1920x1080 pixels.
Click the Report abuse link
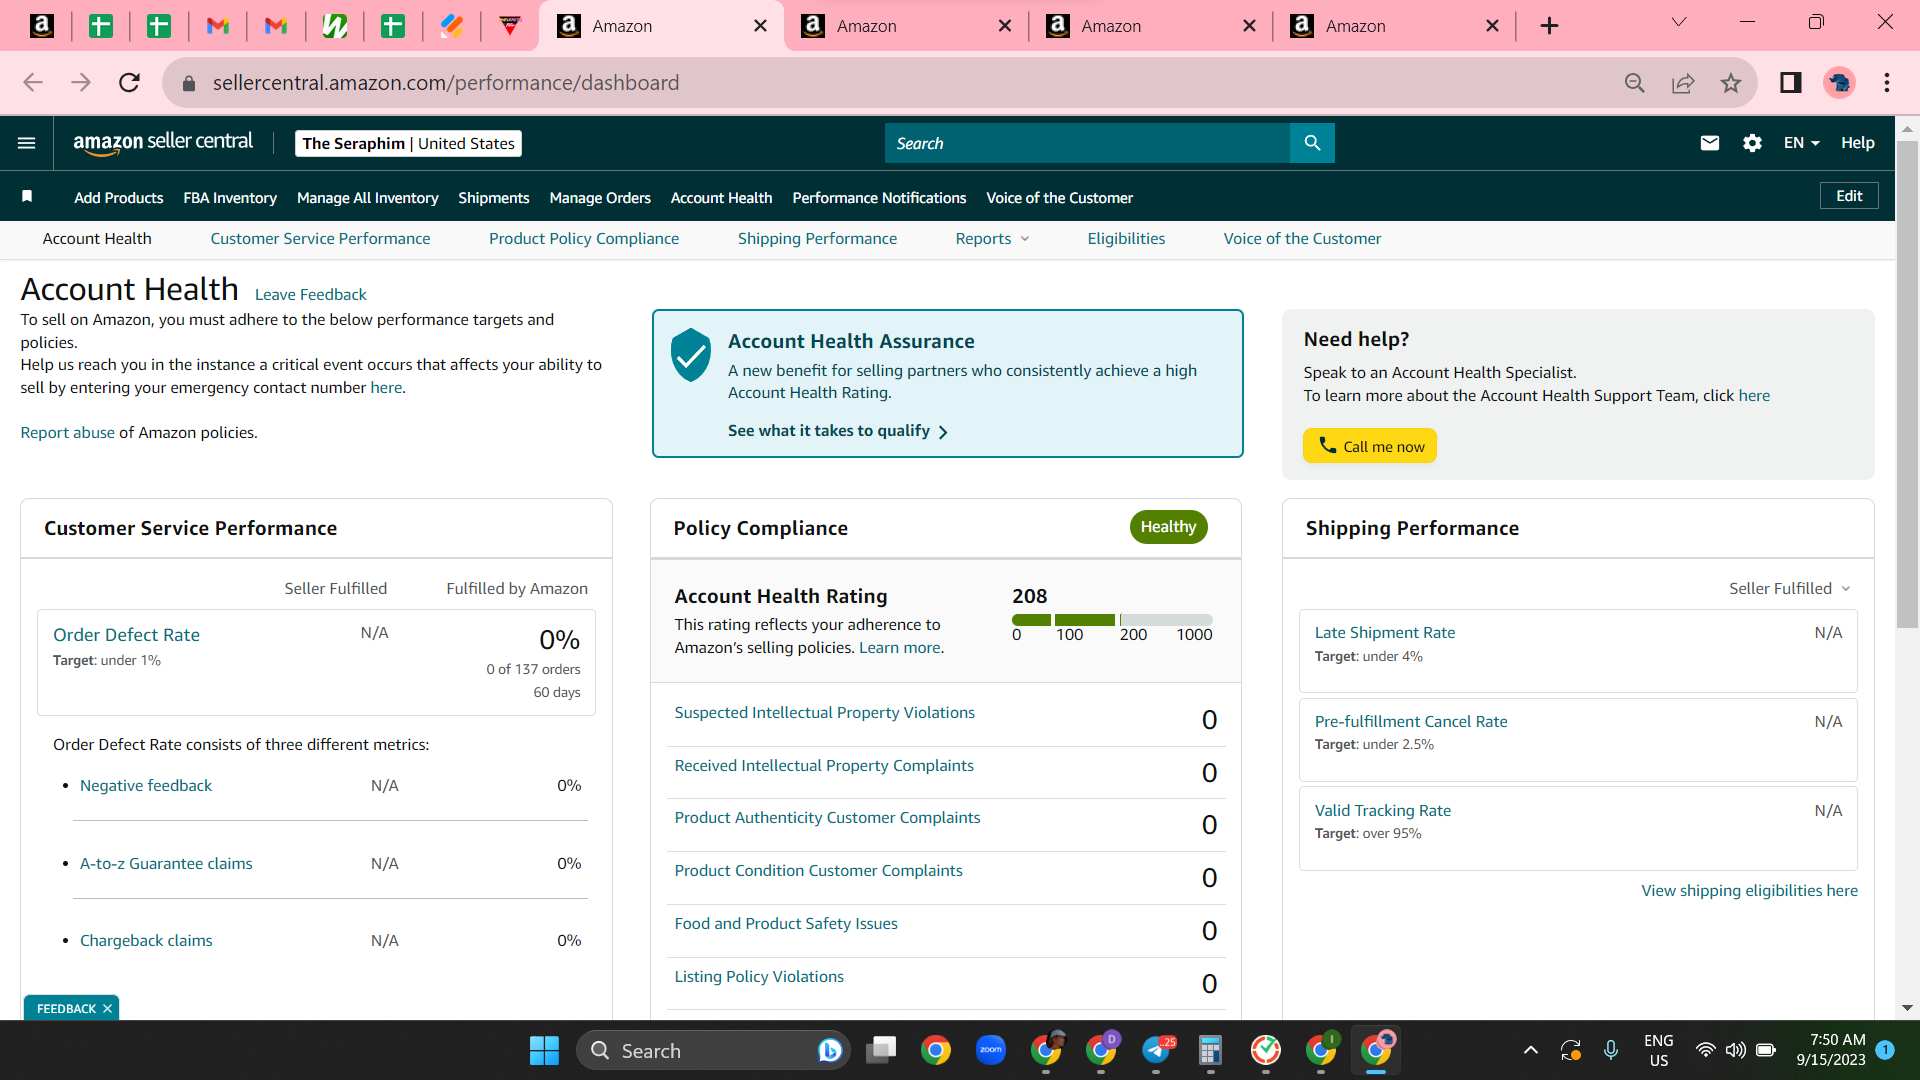click(68, 433)
